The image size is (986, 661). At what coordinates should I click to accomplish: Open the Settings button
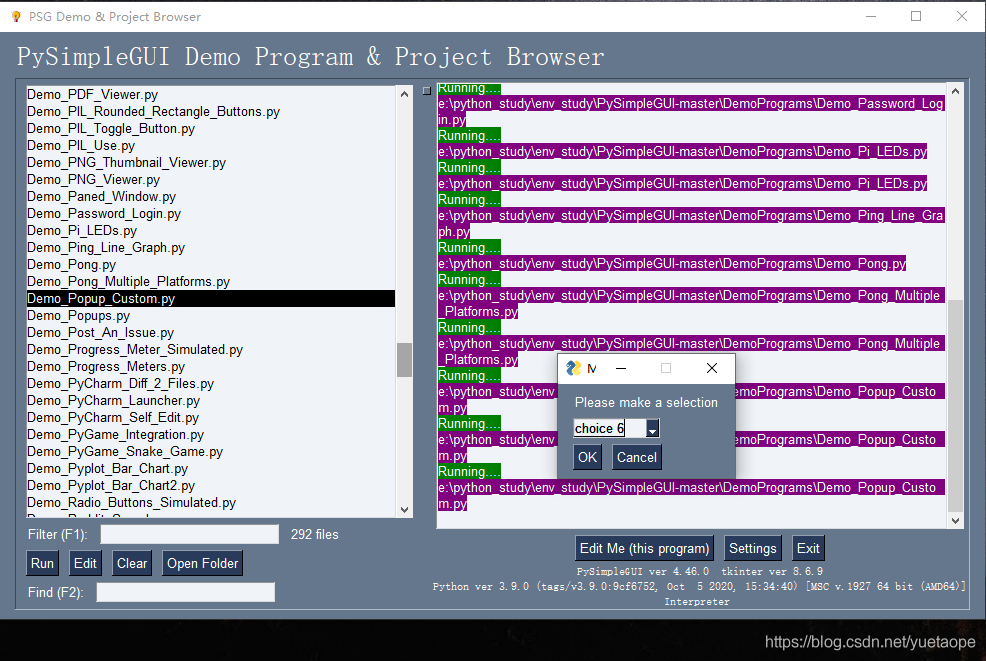[753, 548]
